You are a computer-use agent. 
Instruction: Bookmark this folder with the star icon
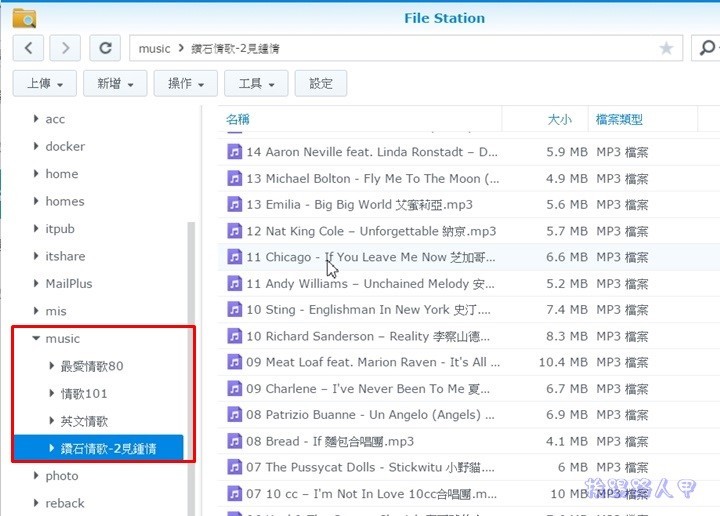(x=666, y=48)
